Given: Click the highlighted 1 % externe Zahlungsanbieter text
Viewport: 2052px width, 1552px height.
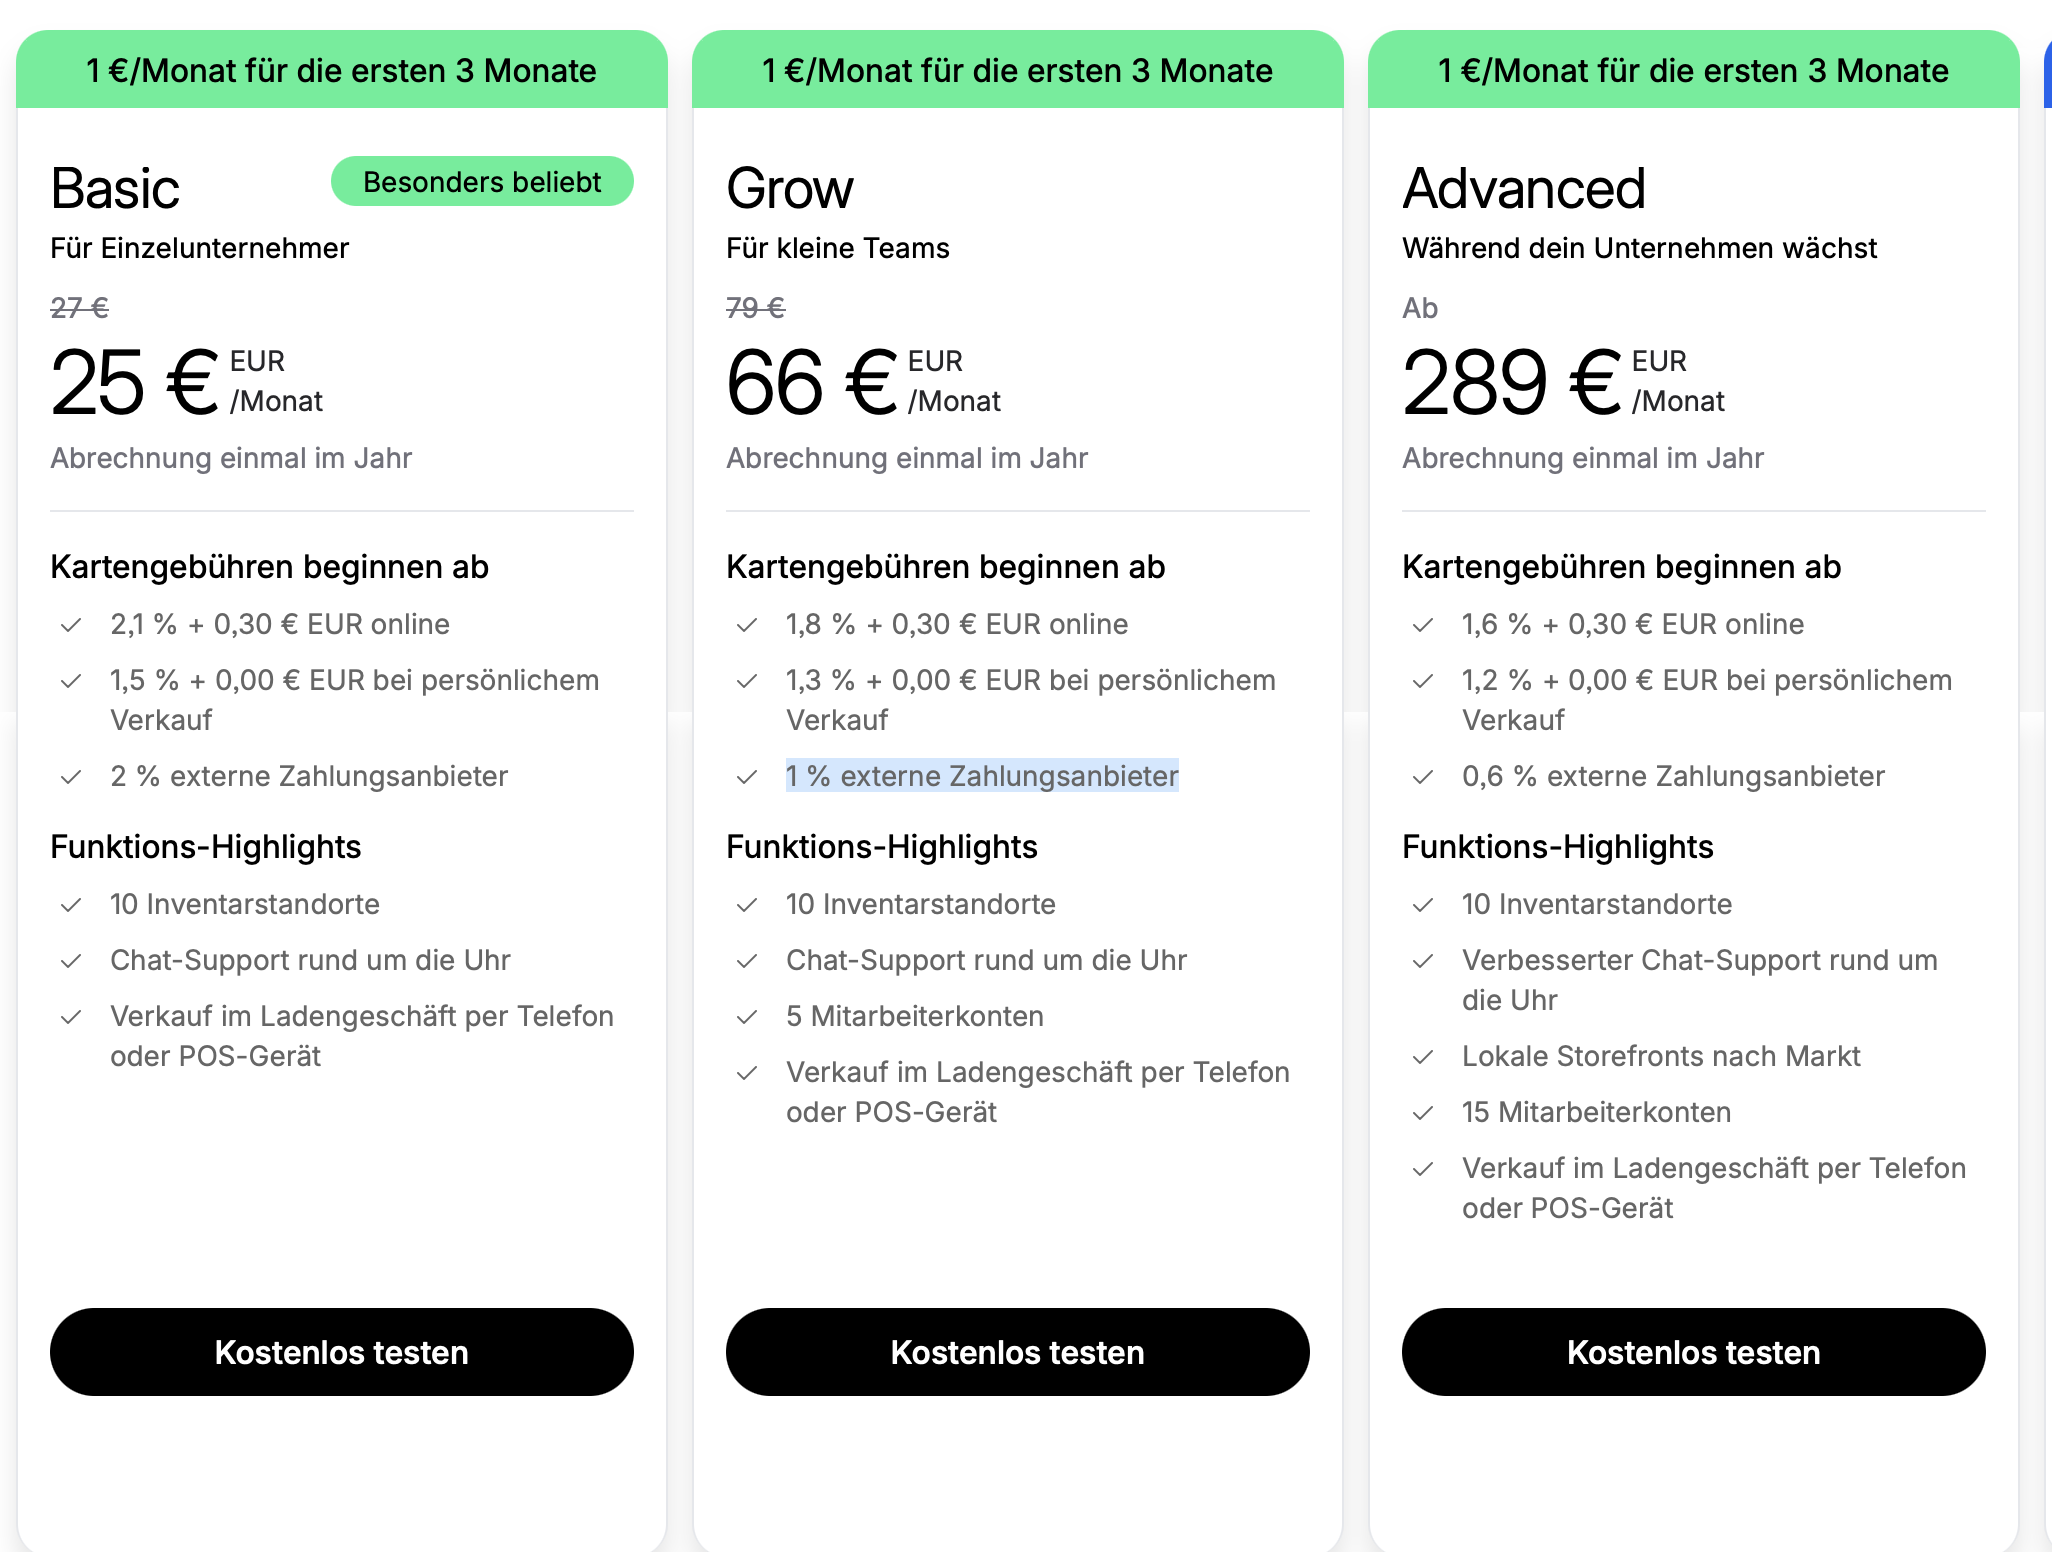Looking at the screenshot, I should point(982,776).
